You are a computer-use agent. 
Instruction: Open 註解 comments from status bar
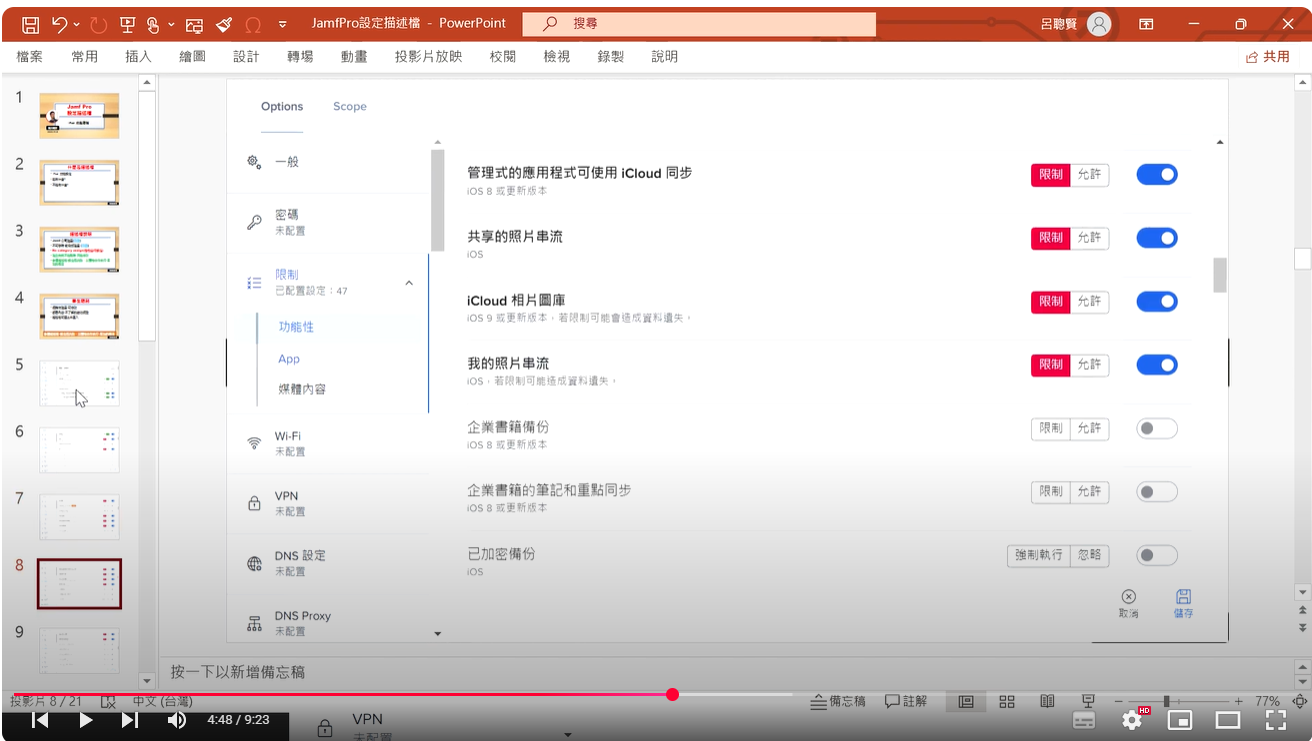coord(906,702)
